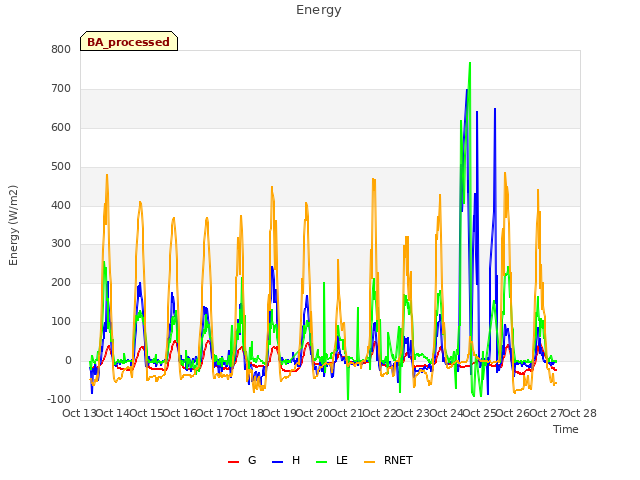
Task: Click the 400 y-axis tick label
Action: (61, 205)
